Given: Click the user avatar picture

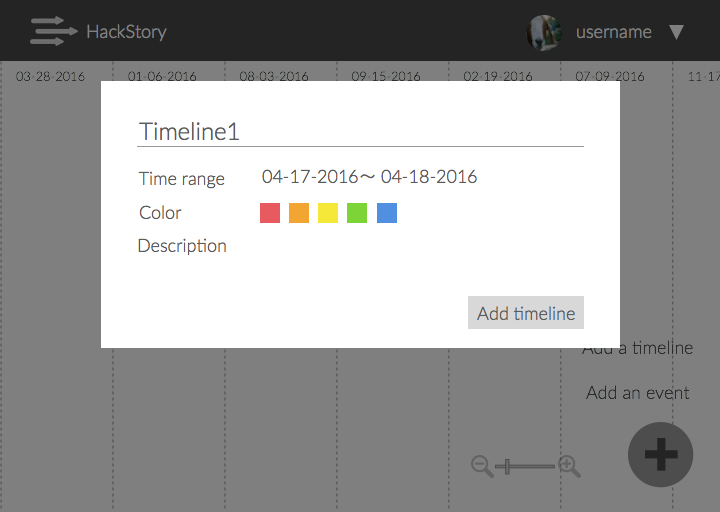Looking at the screenshot, I should point(544,32).
